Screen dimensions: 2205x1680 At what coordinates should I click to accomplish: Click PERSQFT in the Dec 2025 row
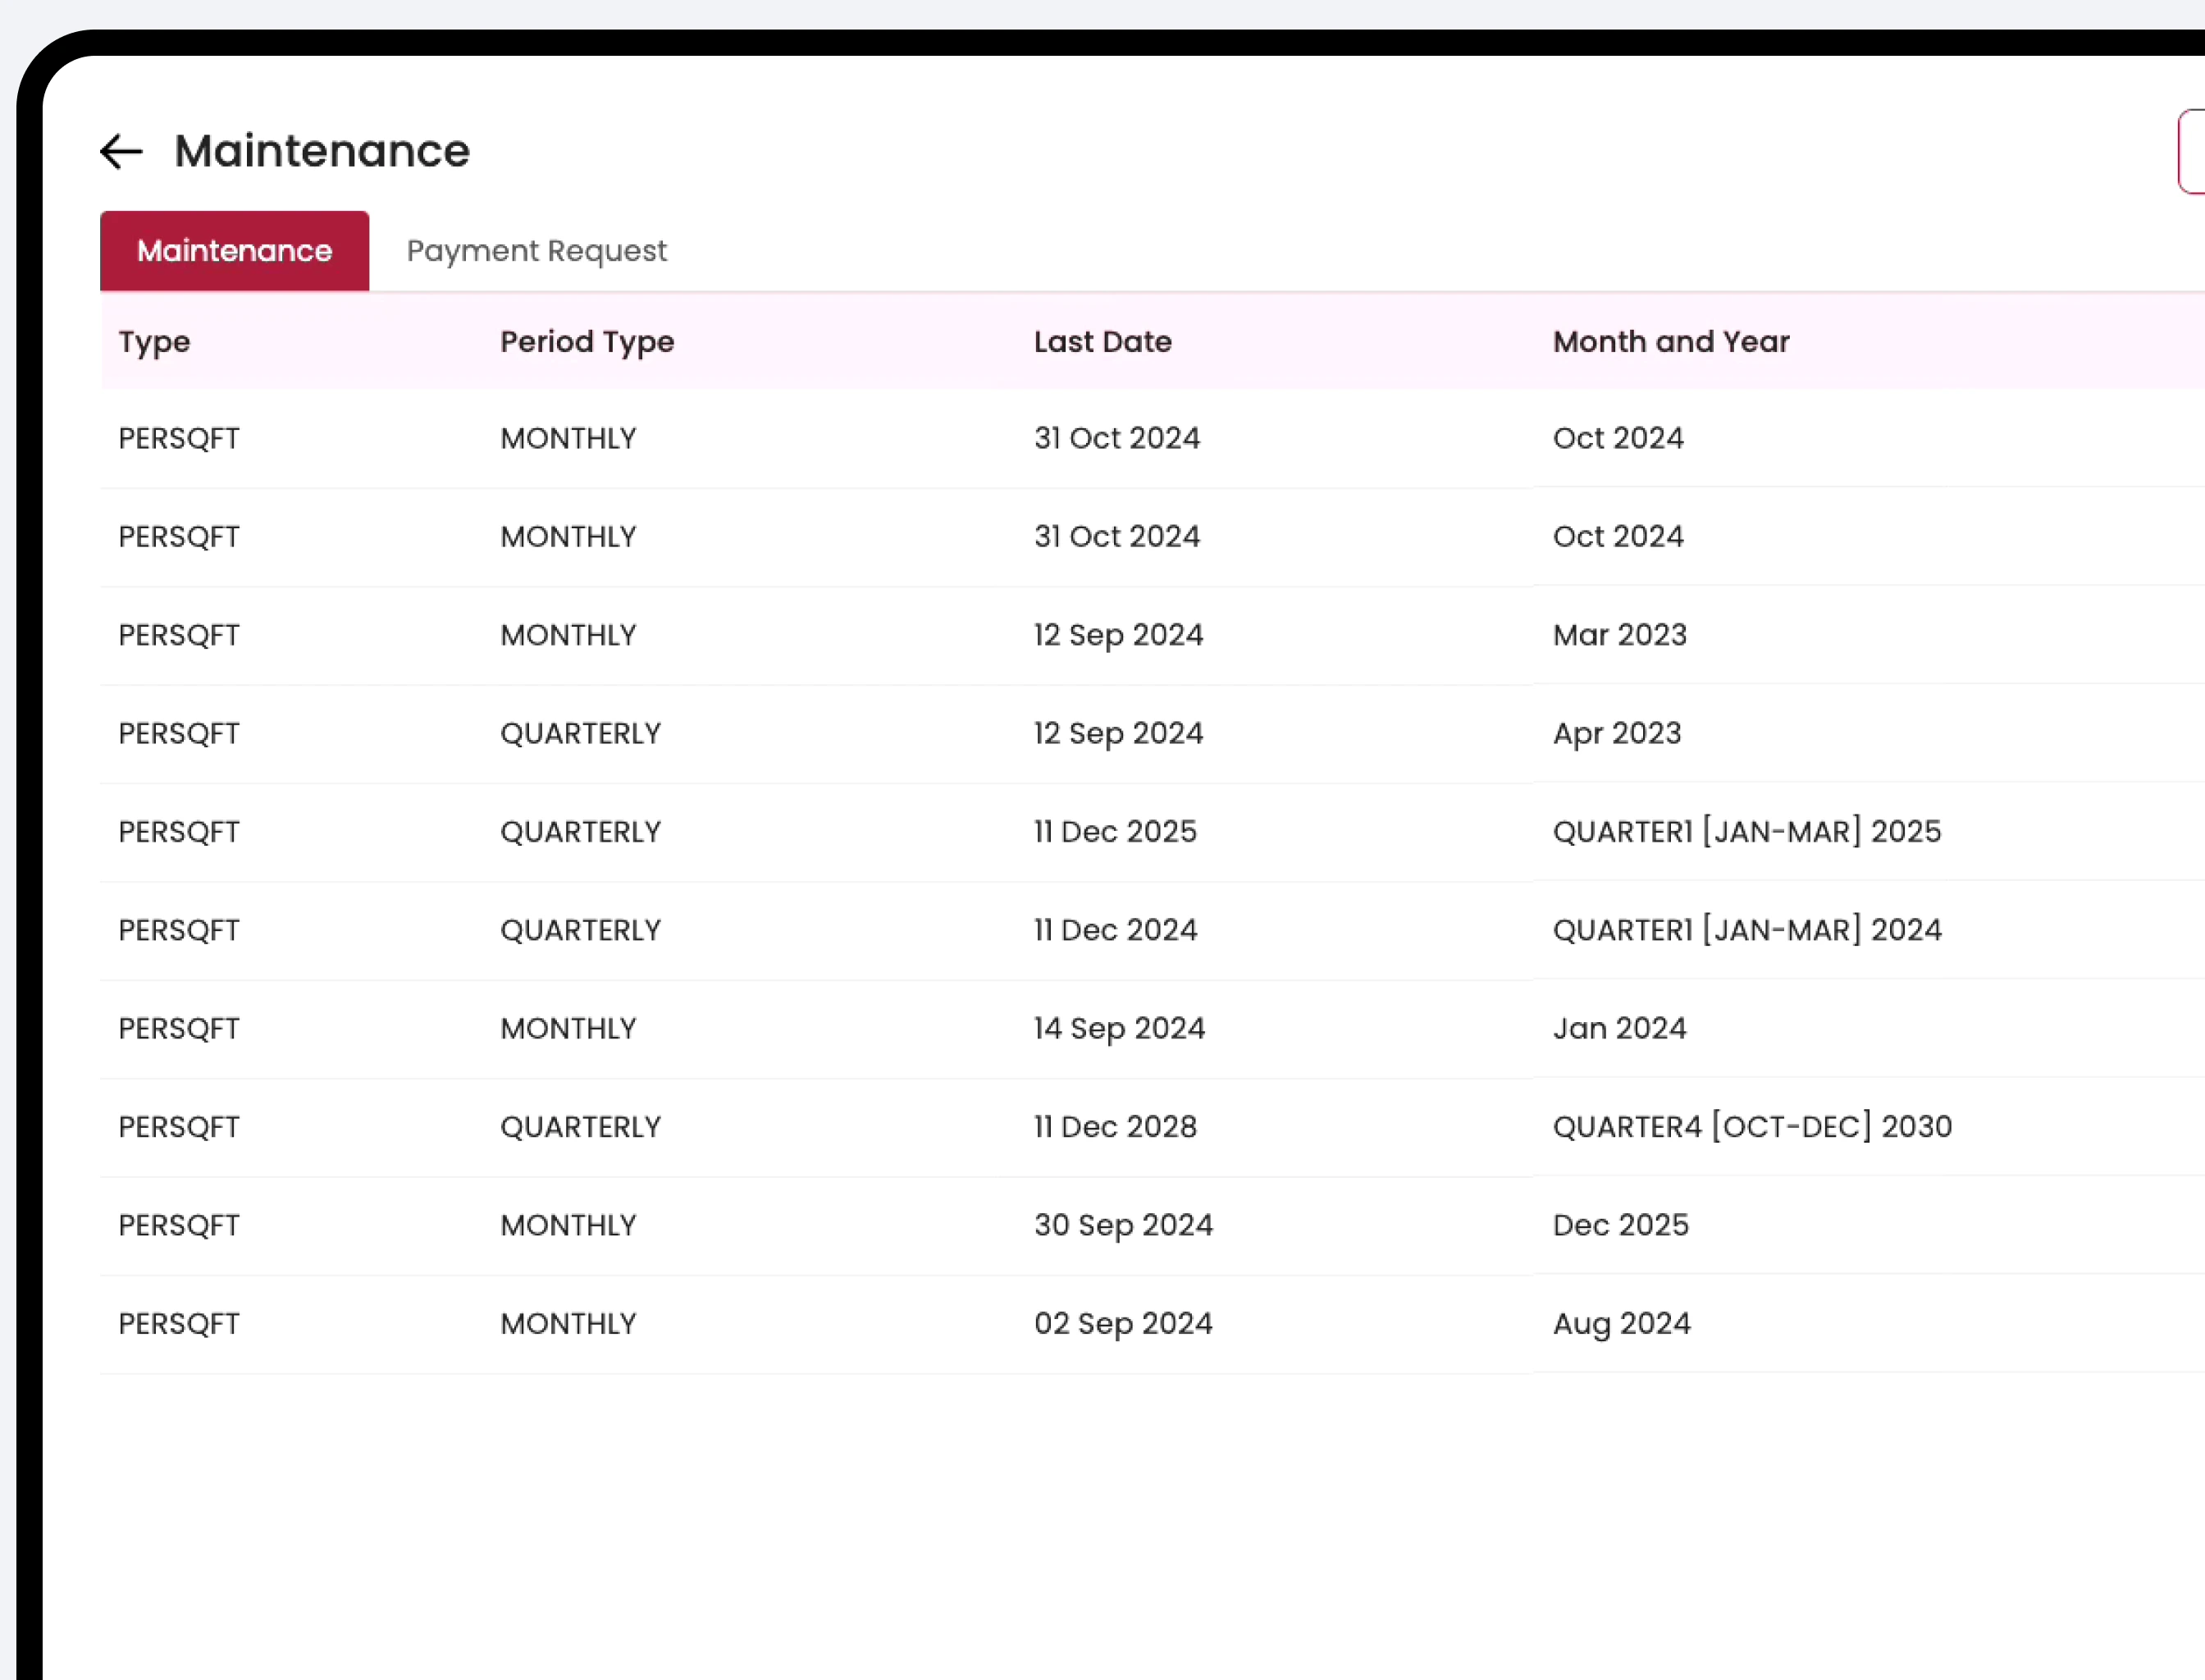tap(179, 1226)
